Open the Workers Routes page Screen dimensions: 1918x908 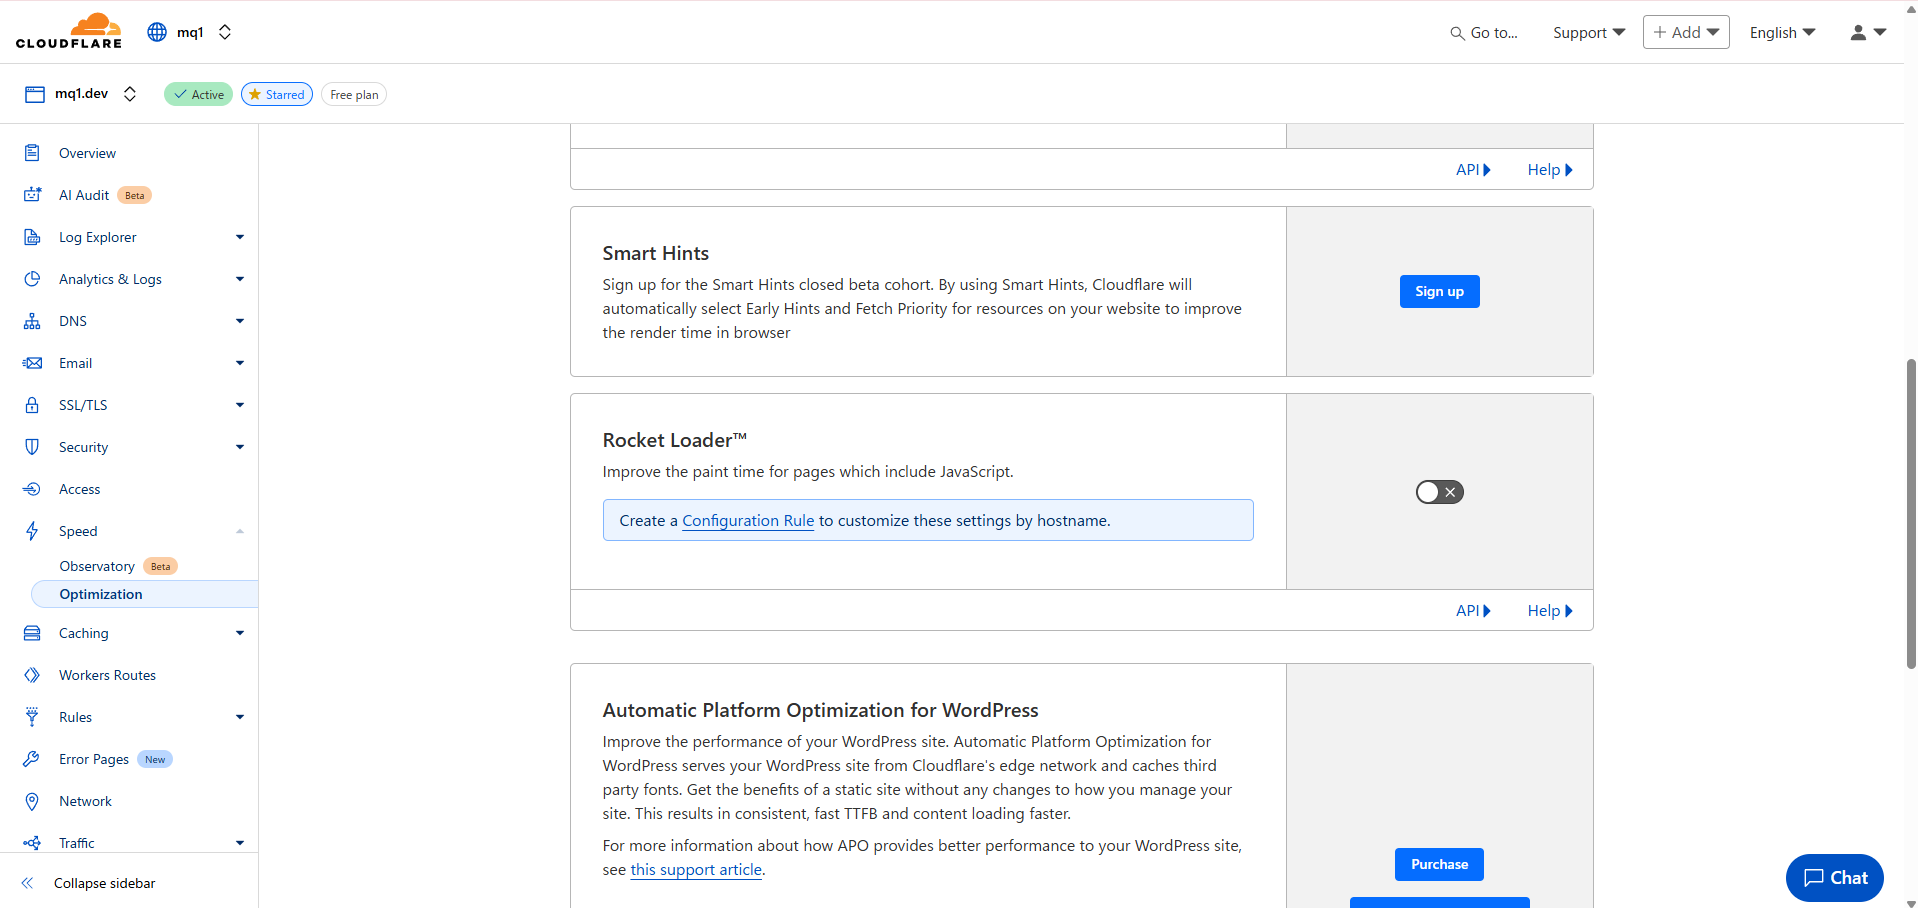107,675
